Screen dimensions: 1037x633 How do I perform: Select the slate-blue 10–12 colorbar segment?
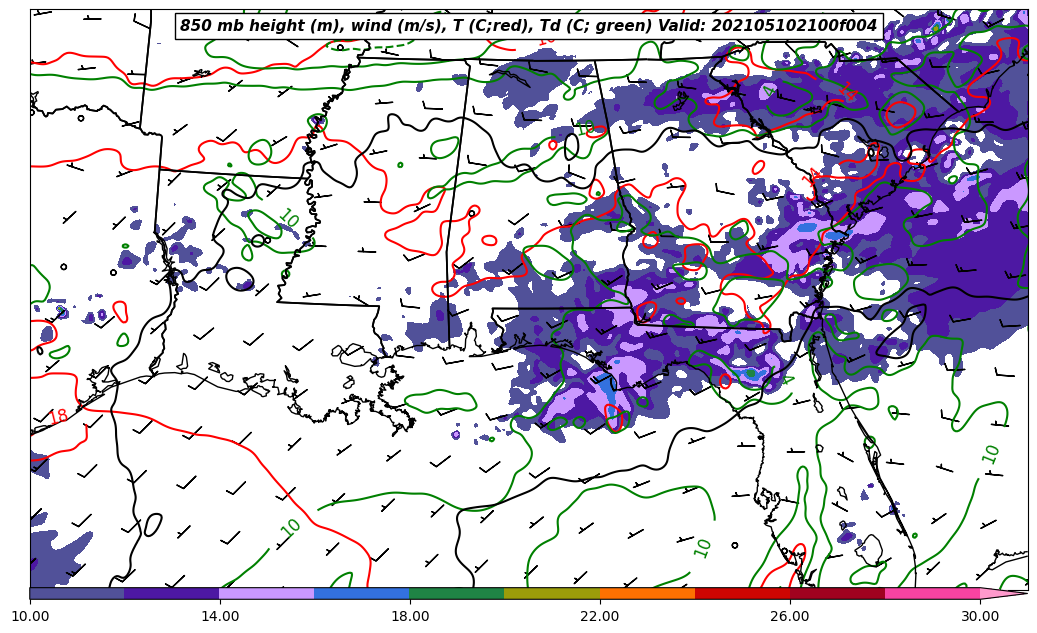pyautogui.click(x=77, y=593)
